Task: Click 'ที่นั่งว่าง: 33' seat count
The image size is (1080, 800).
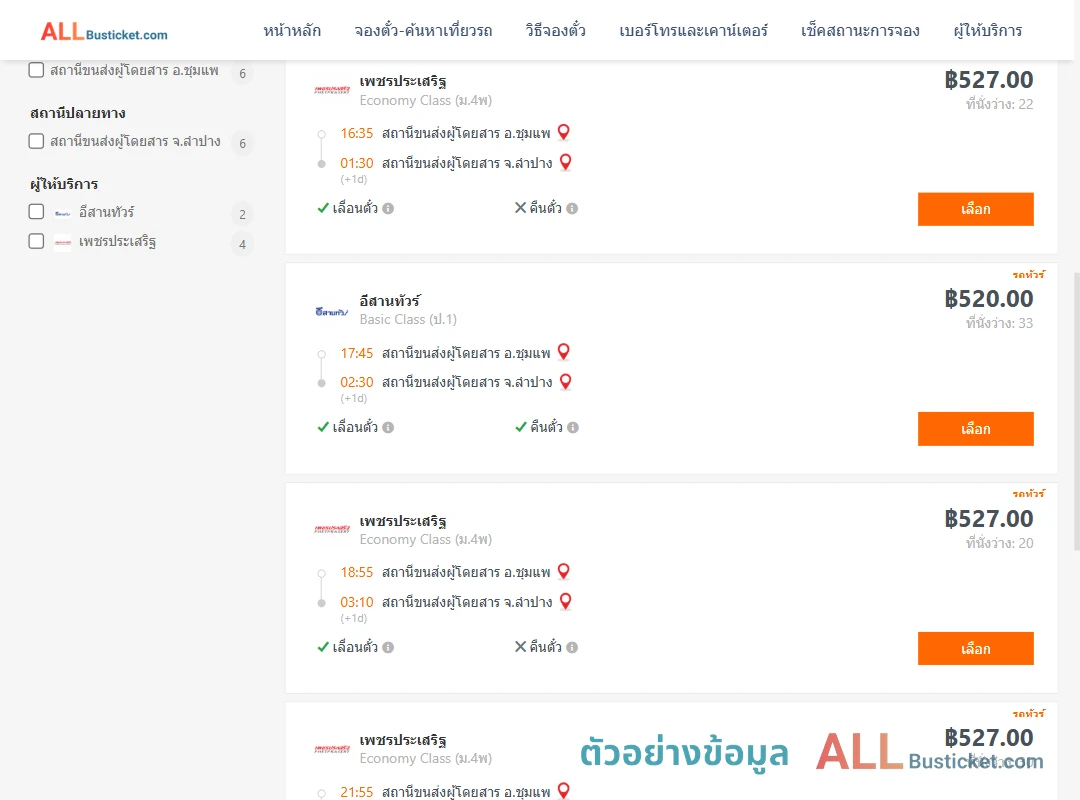Action: pos(999,323)
